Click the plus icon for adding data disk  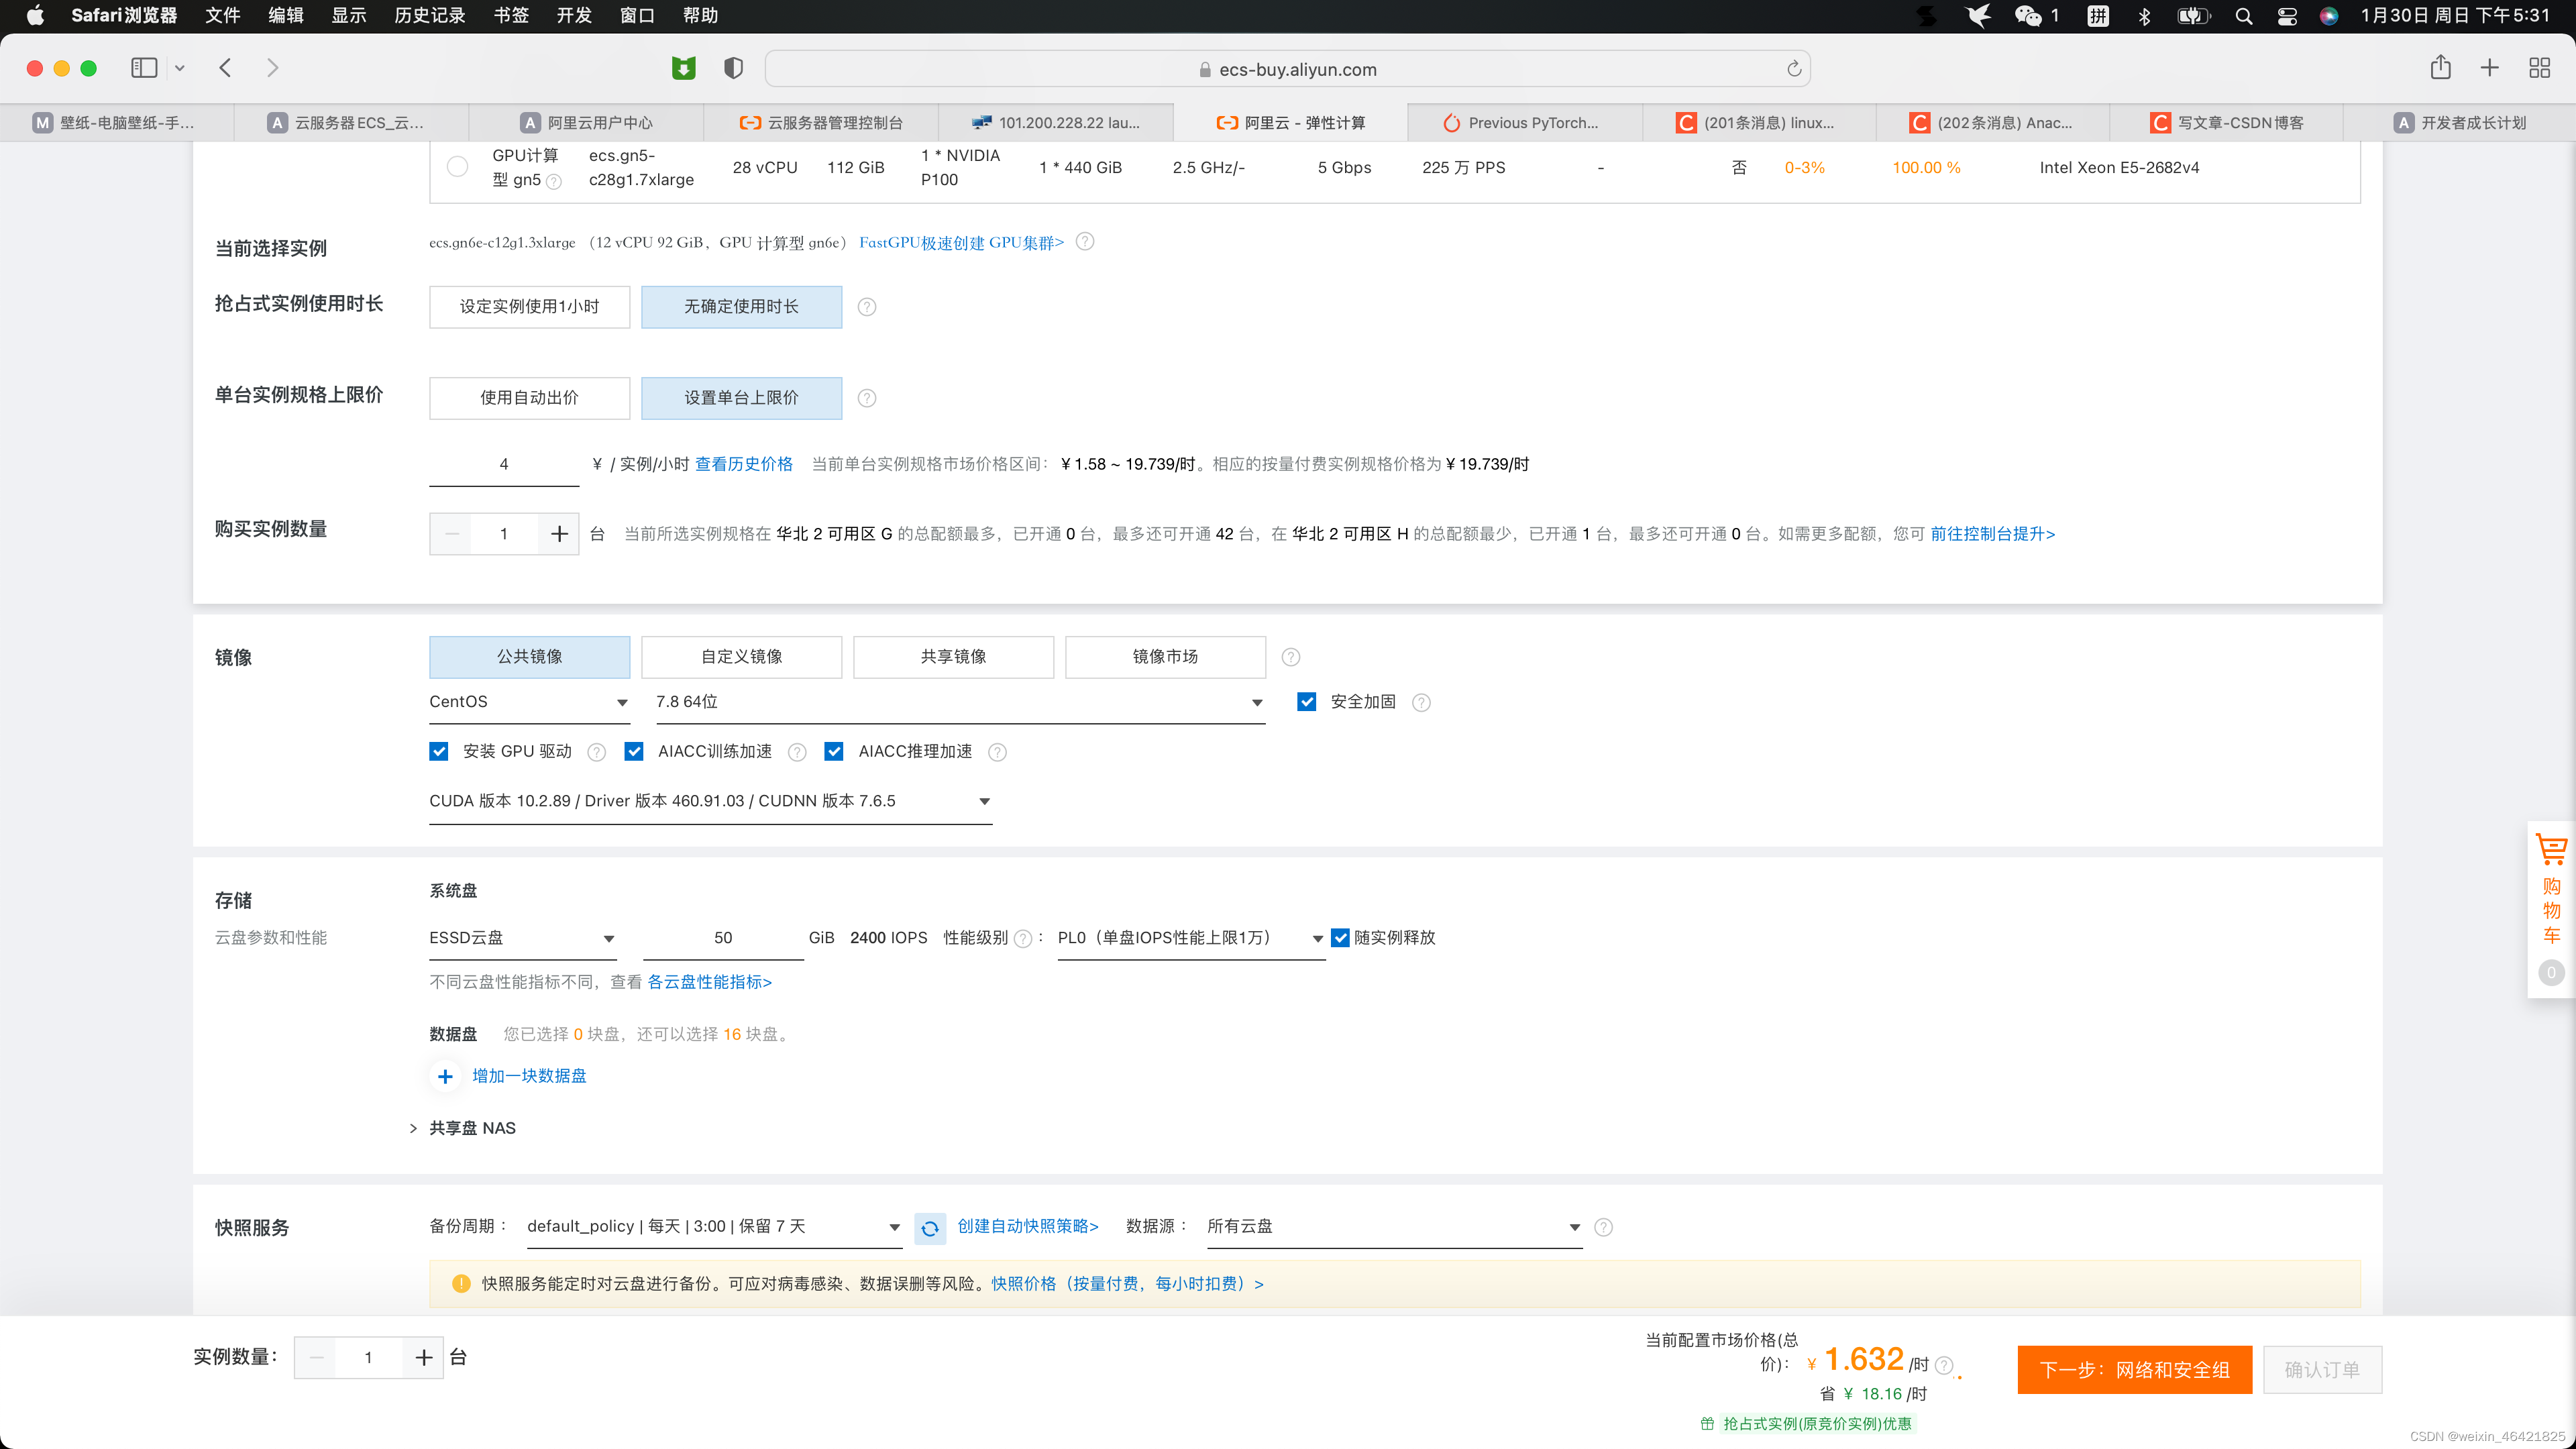[x=445, y=1076]
